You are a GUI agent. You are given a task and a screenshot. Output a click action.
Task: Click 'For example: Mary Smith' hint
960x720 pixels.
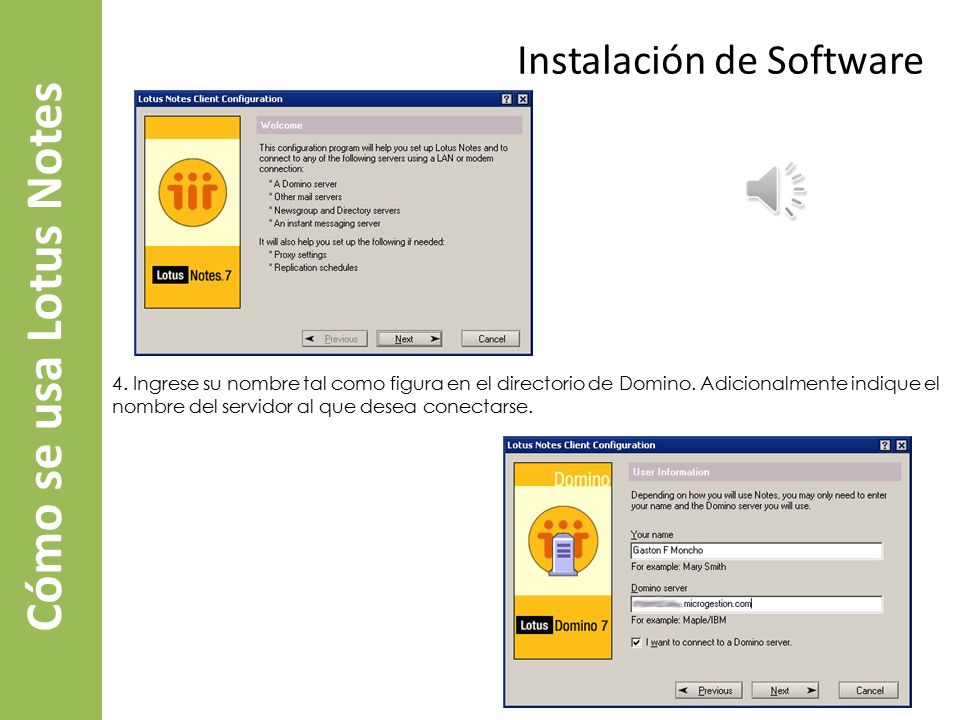click(x=678, y=567)
